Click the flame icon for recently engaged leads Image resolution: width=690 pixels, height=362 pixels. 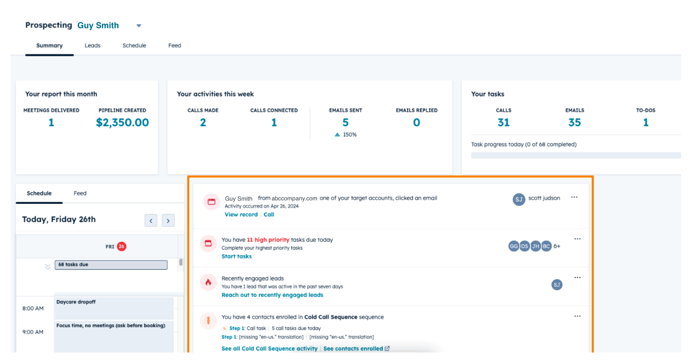click(208, 282)
